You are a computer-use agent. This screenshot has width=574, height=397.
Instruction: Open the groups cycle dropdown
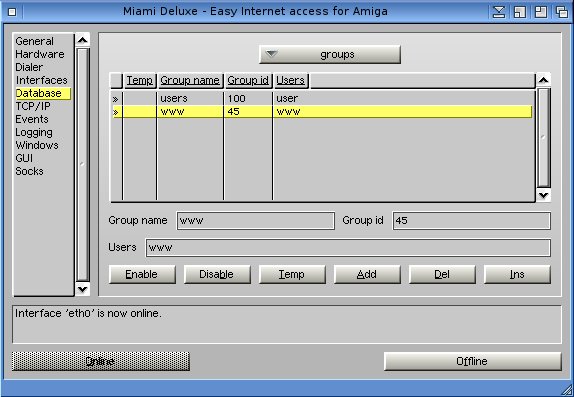click(329, 55)
